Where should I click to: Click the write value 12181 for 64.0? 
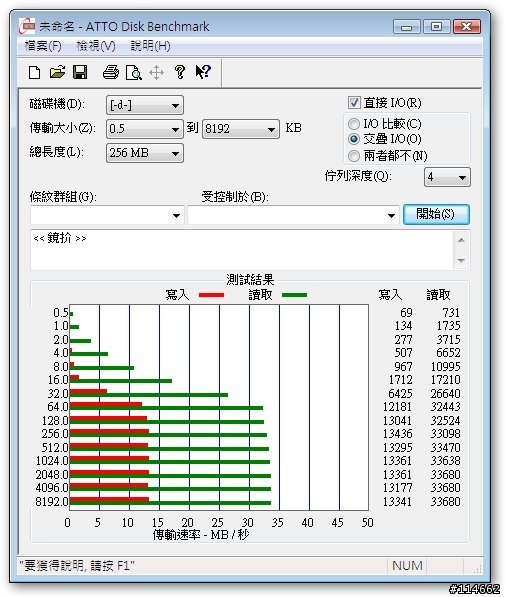pyautogui.click(x=397, y=407)
